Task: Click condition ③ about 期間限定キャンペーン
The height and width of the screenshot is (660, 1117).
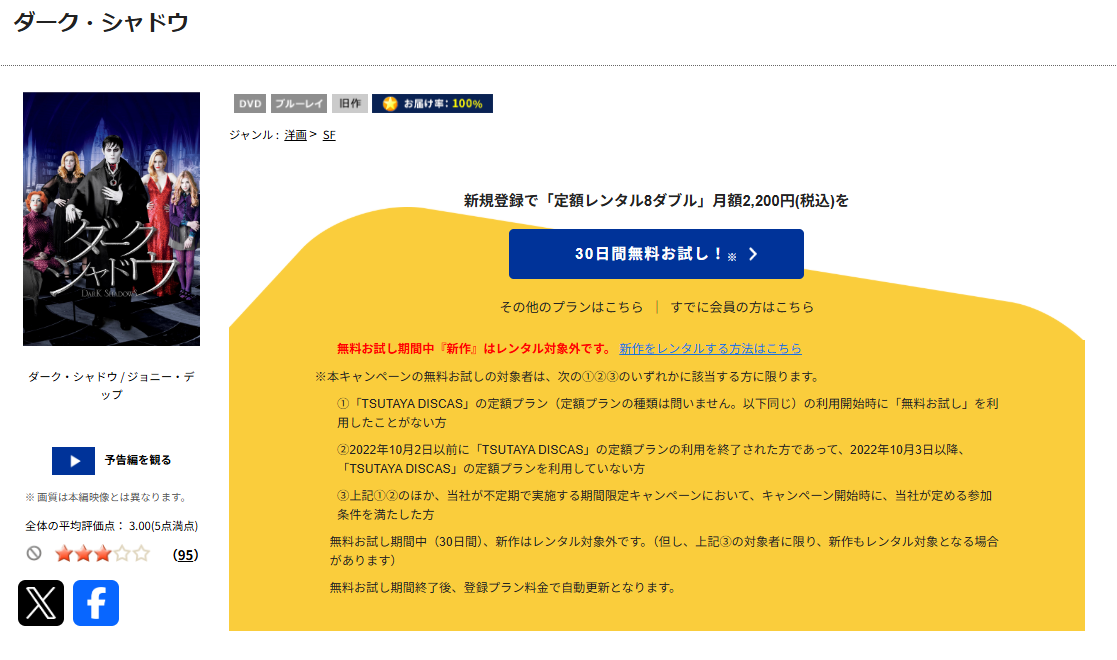Action: tap(665, 505)
